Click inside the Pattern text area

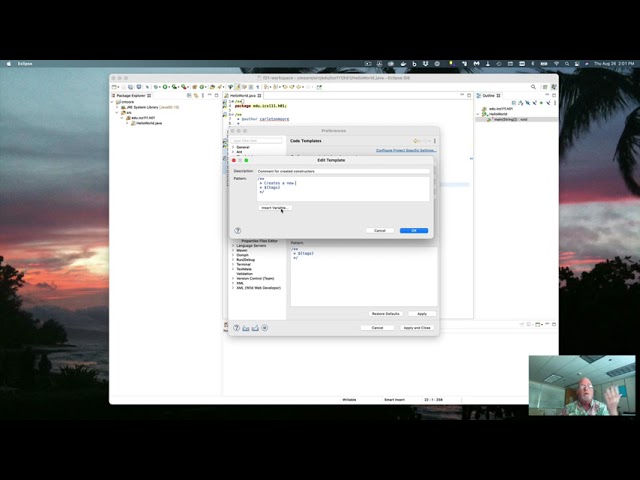click(343, 189)
